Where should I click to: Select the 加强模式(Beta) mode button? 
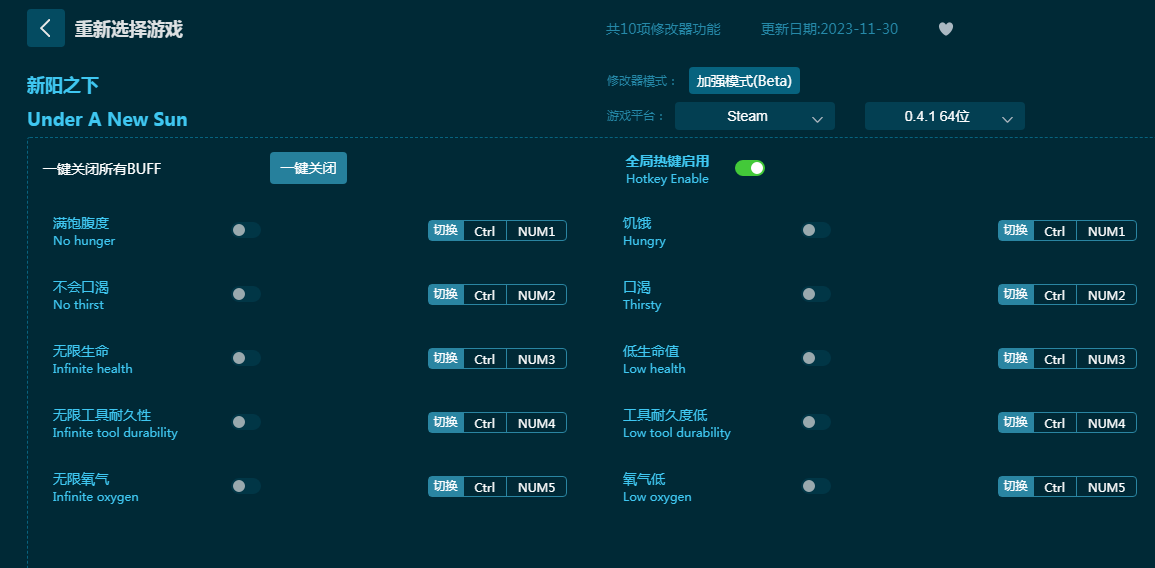pos(744,81)
